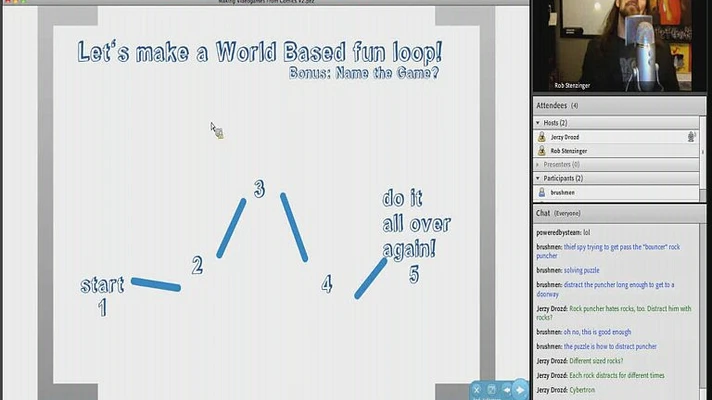712x400 pixels.
Task: Click the host icon beside Rob Stenzinger
Action: (542, 151)
